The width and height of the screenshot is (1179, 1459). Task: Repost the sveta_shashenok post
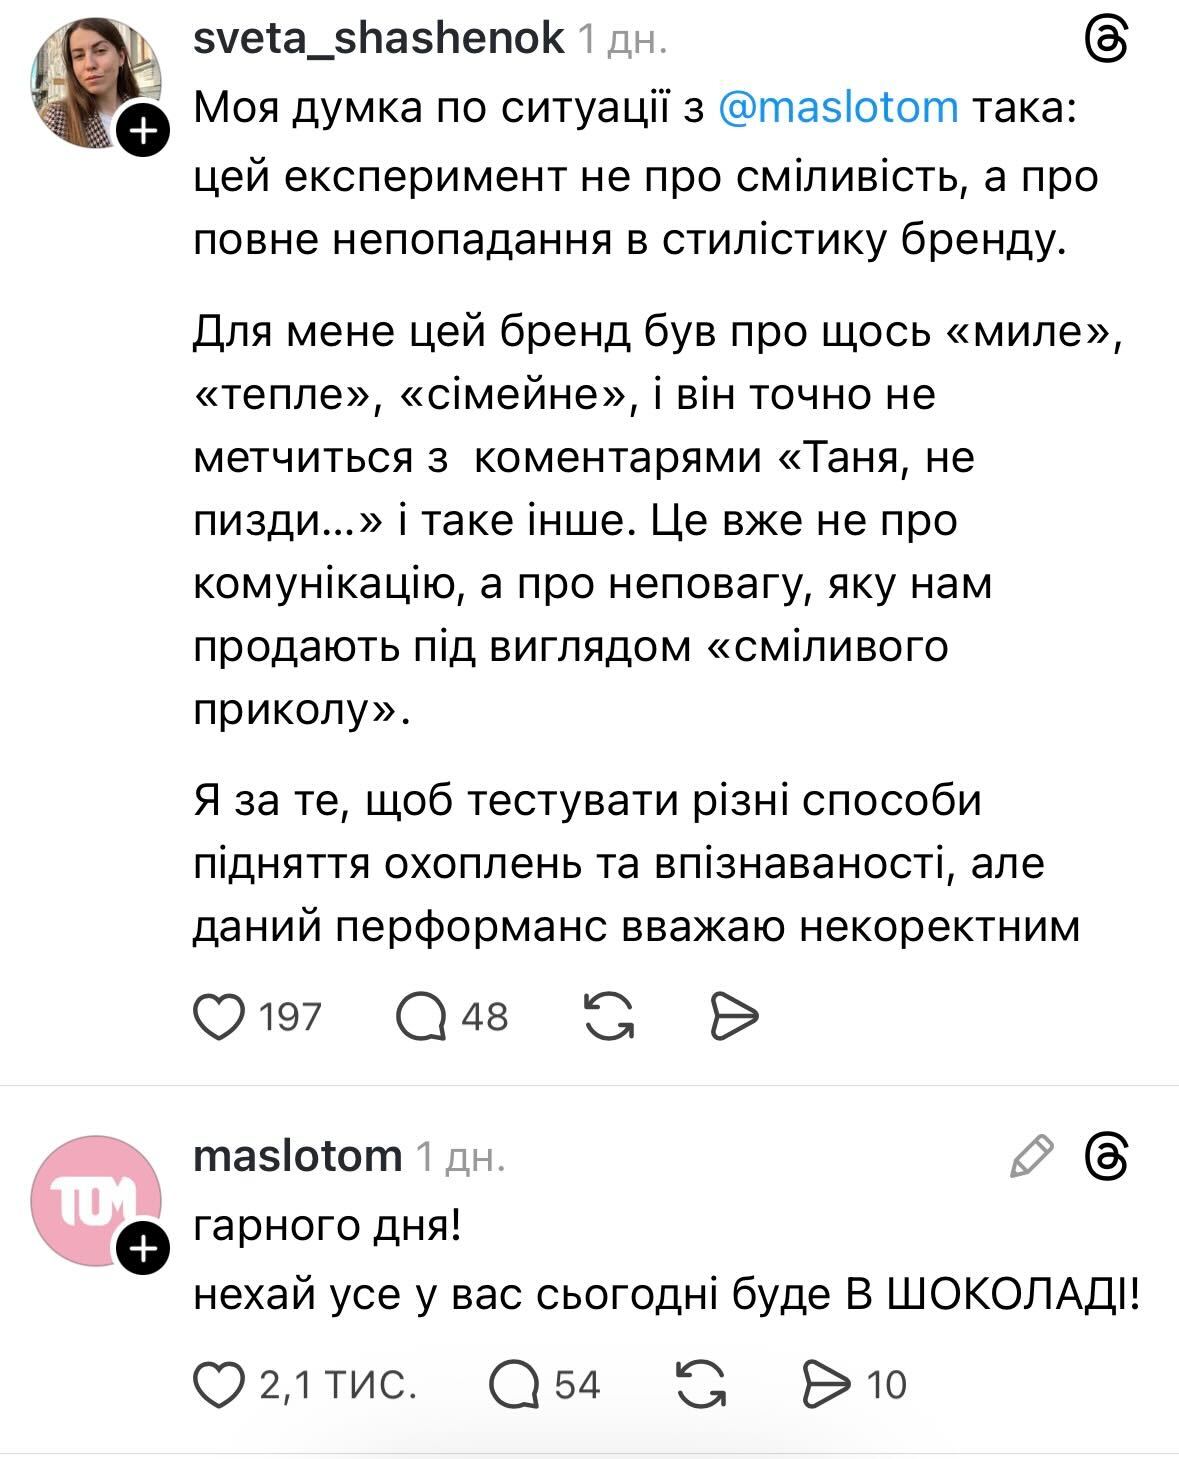tap(608, 1016)
